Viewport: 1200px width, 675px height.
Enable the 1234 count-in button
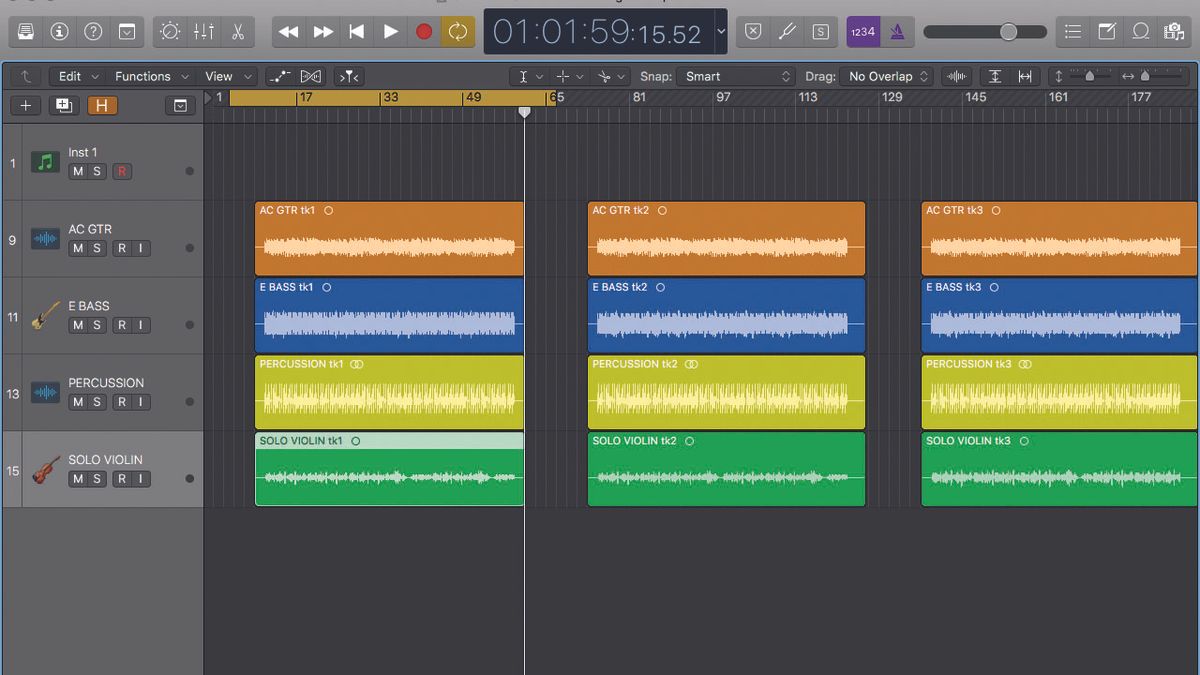coord(862,31)
